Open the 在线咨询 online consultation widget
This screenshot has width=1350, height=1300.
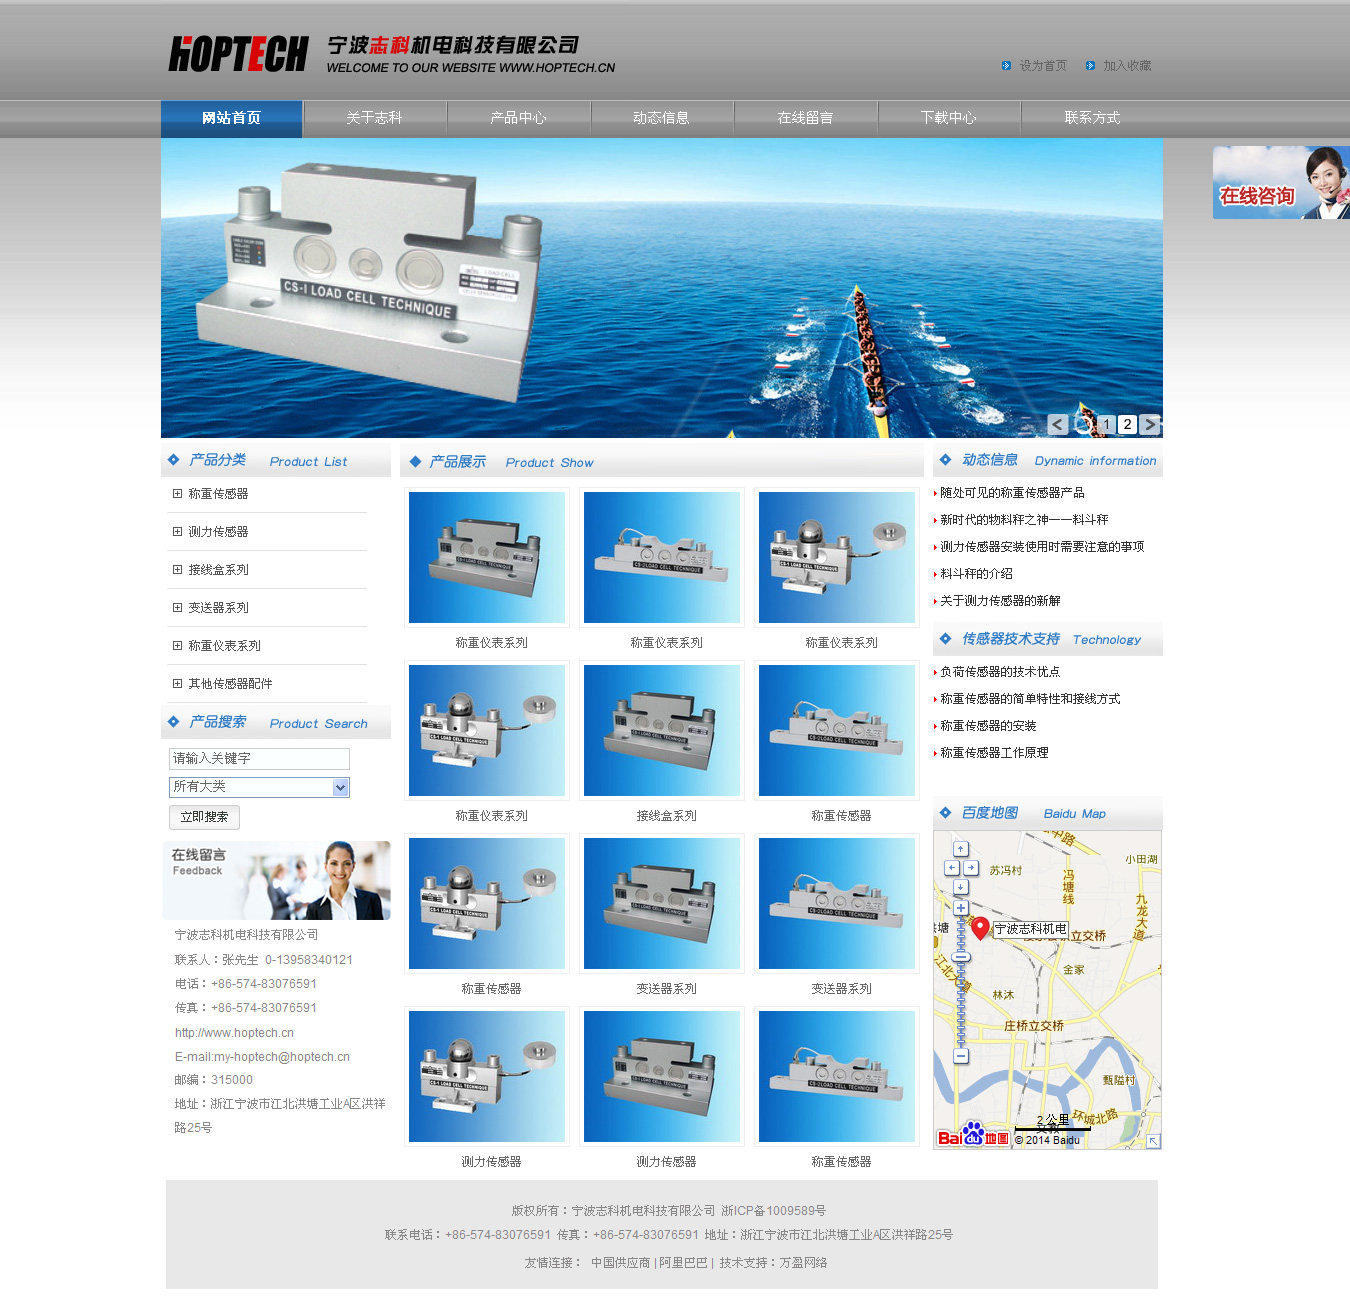pos(1280,183)
